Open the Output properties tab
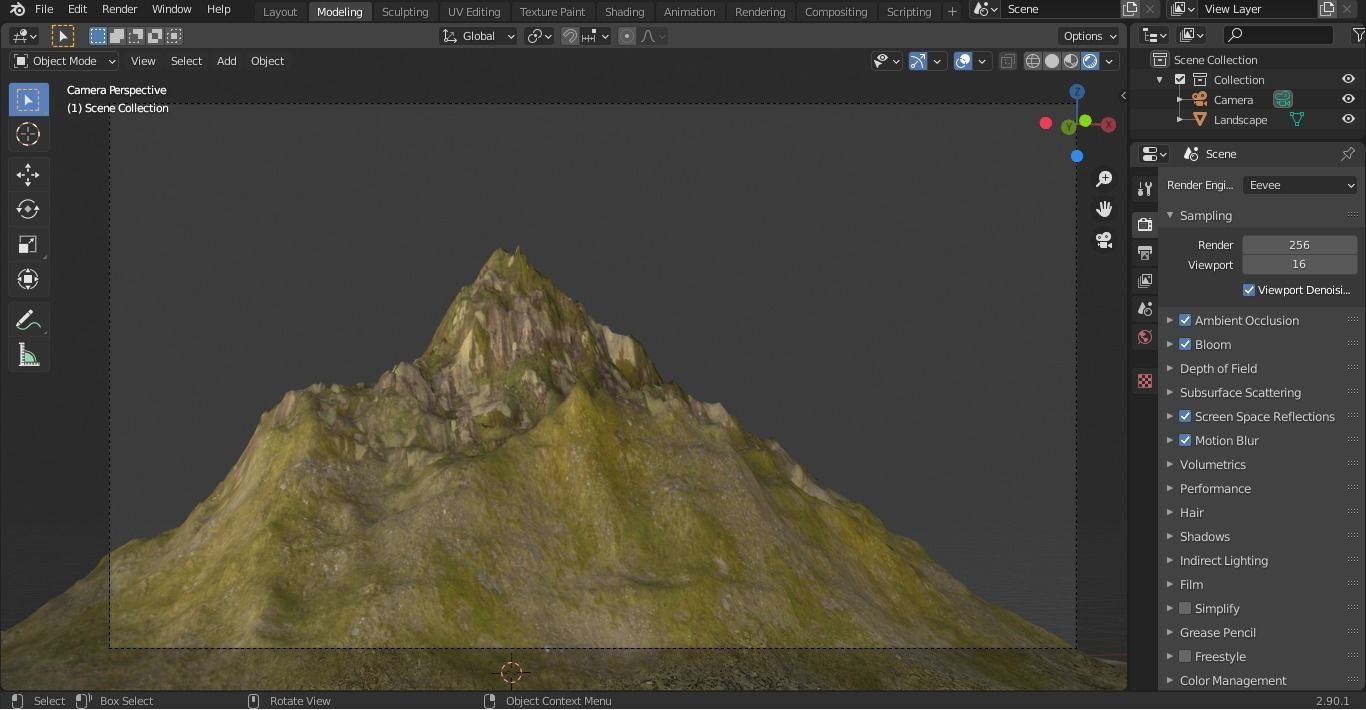This screenshot has width=1366, height=710. click(1145, 253)
